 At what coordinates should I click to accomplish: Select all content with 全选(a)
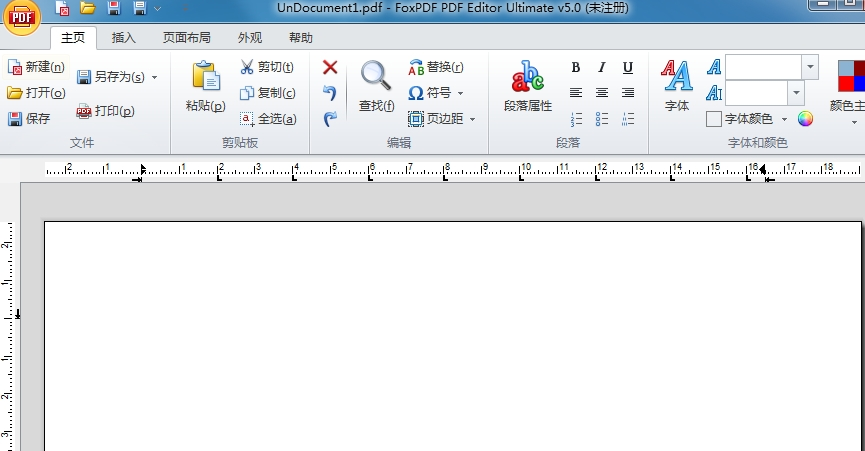point(268,119)
